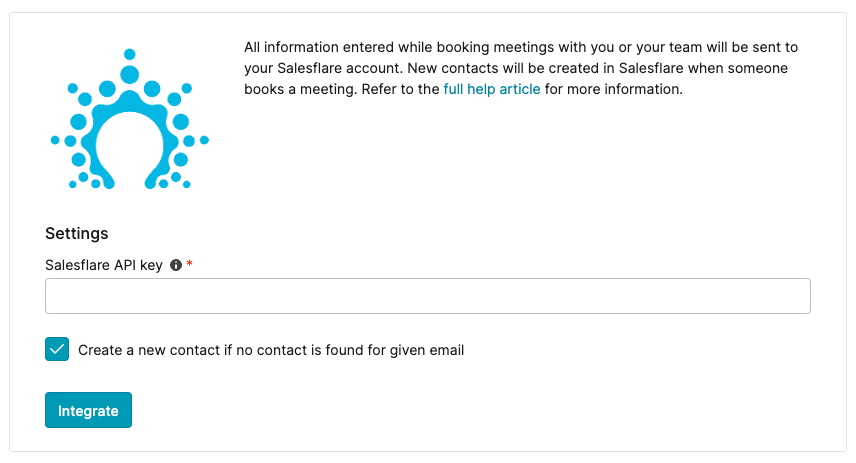Click the Salesflare API key label

click(x=104, y=265)
